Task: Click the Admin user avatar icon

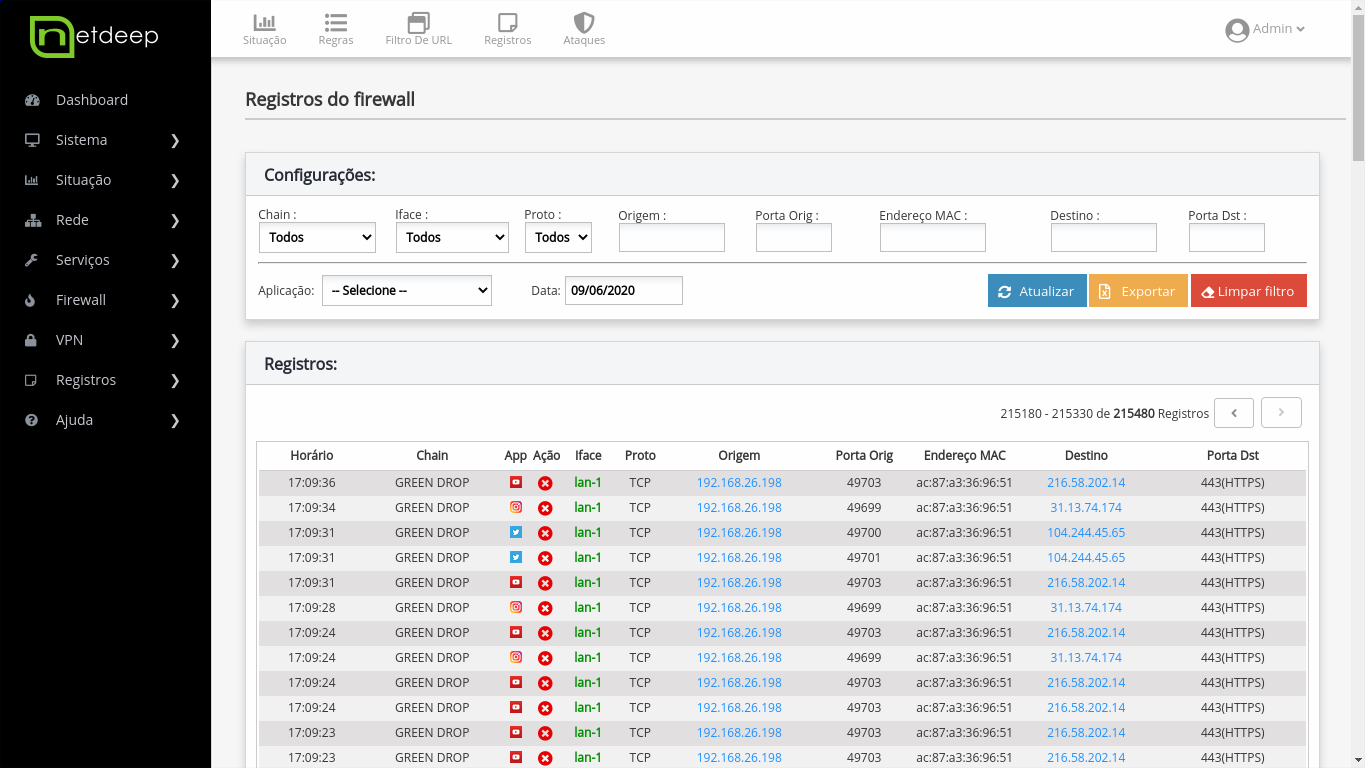Action: click(1237, 30)
